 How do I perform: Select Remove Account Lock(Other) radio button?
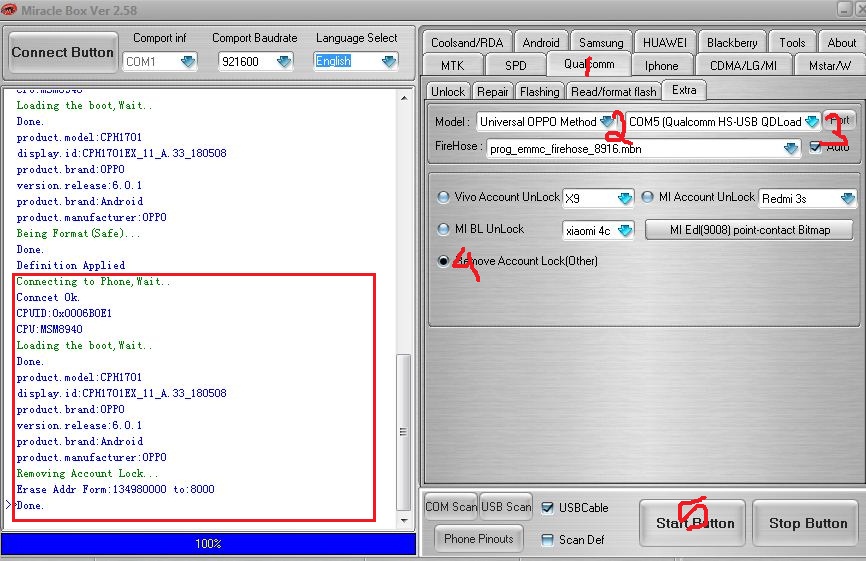[443, 261]
